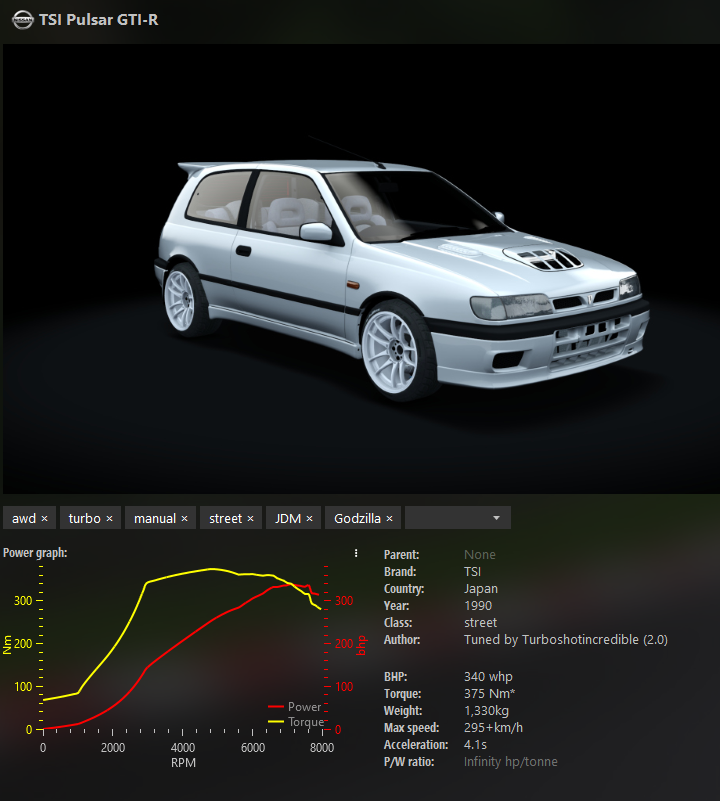Click the Acceleration field label
The width and height of the screenshot is (720, 801).
pos(416,745)
